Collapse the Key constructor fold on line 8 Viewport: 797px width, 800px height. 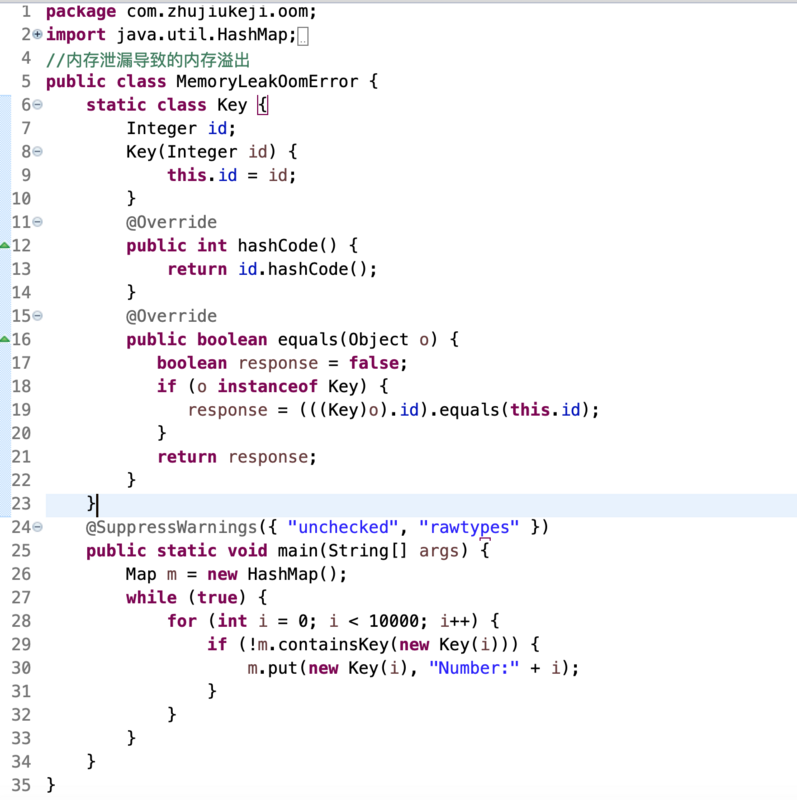click(37, 152)
